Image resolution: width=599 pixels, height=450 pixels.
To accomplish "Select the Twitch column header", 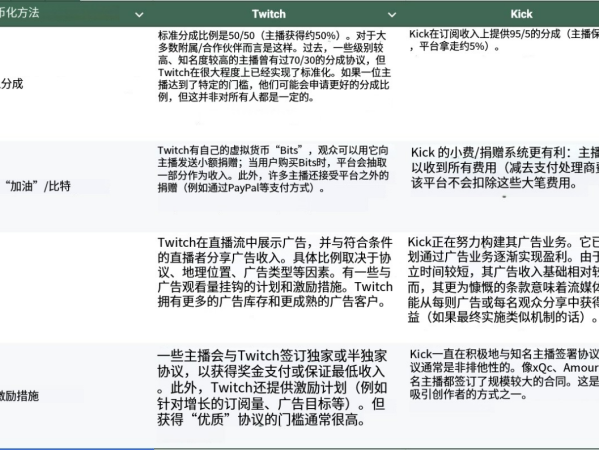I will click(x=269, y=14).
